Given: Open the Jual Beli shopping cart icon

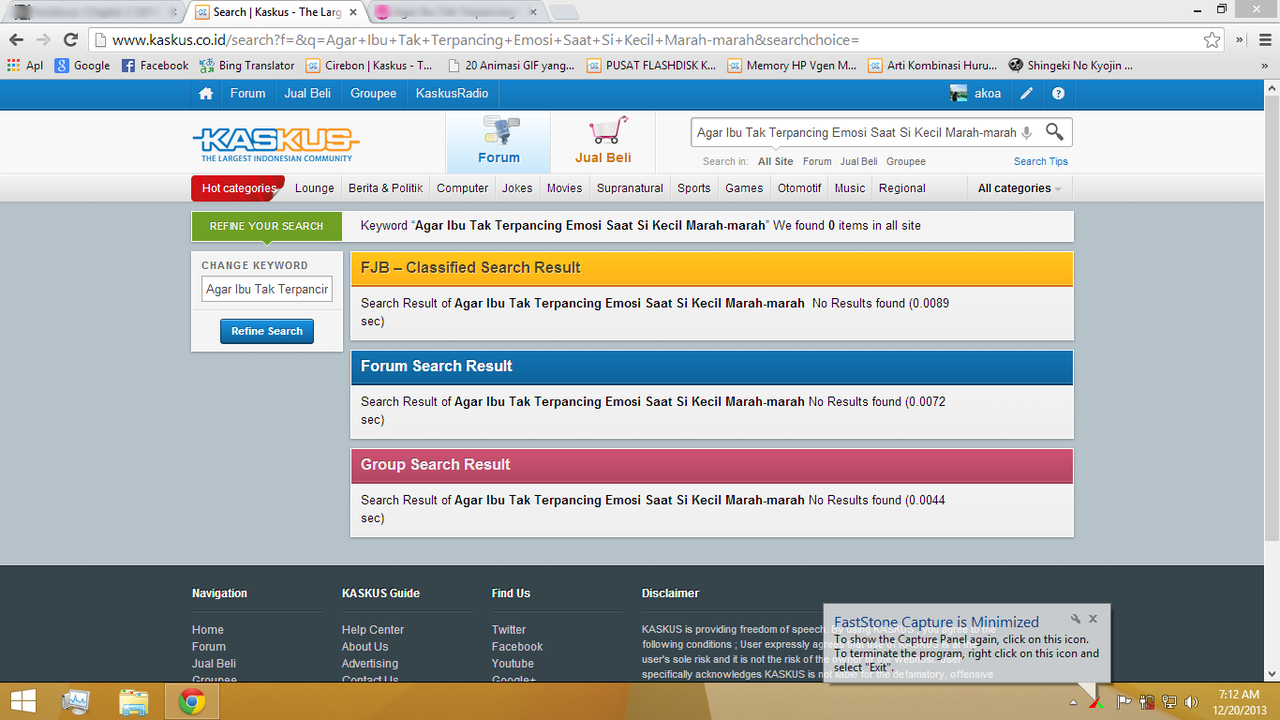Looking at the screenshot, I should pos(604,141).
